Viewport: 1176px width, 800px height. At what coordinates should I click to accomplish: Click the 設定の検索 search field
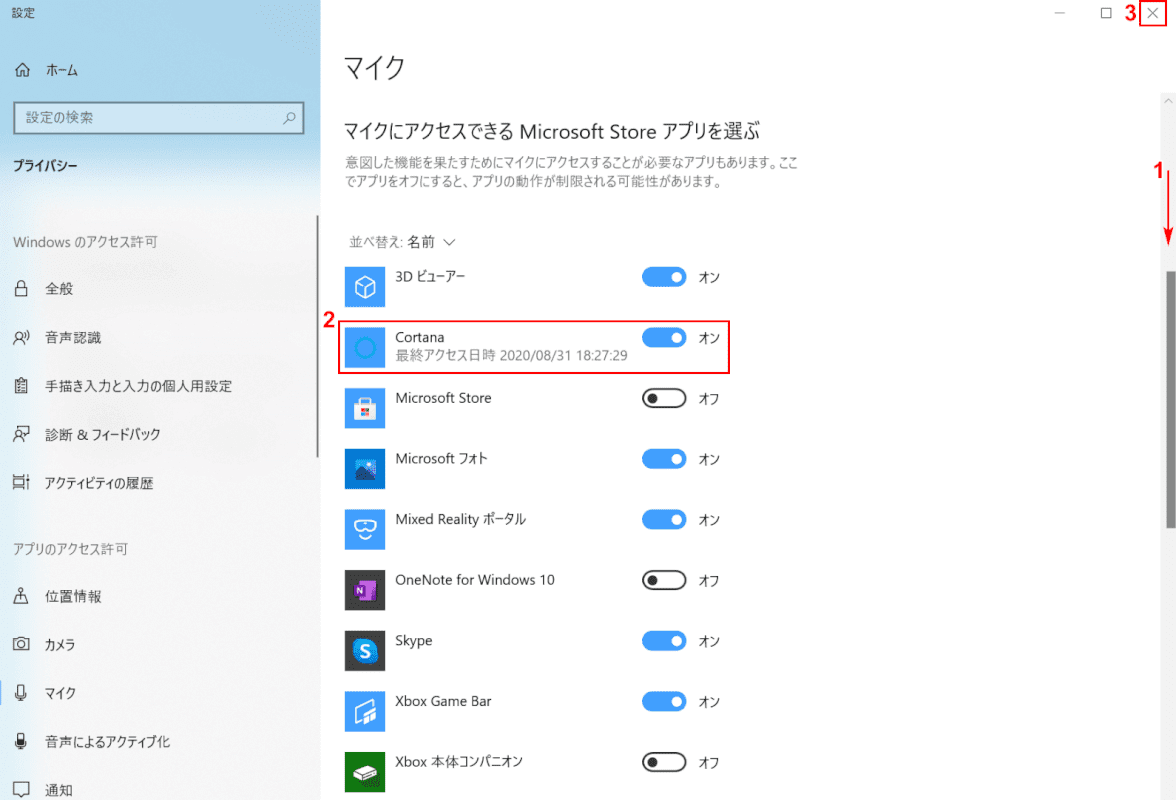click(x=159, y=118)
